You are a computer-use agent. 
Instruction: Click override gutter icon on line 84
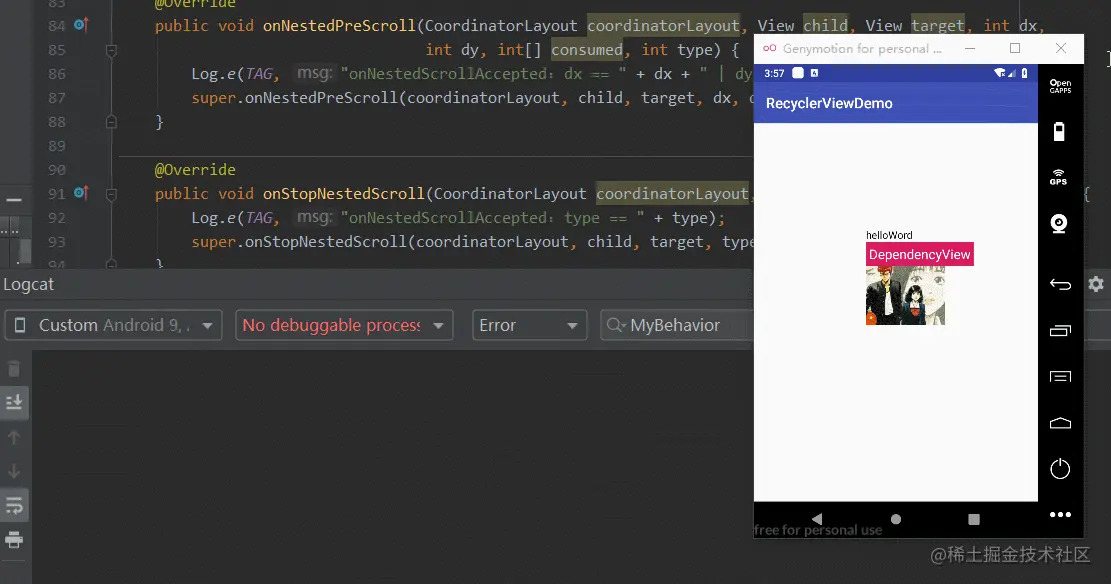81,25
